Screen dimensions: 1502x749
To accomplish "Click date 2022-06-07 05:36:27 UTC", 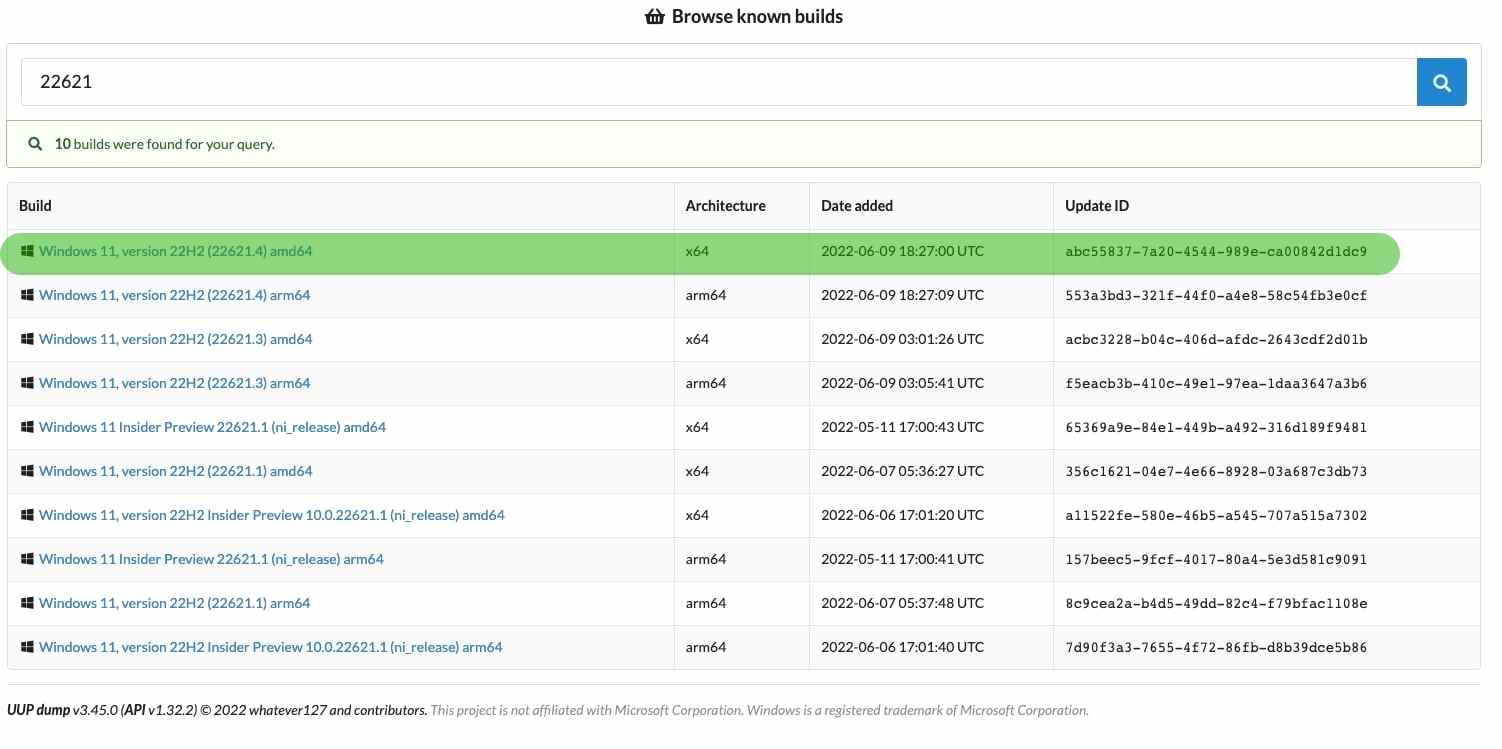I will tap(902, 471).
